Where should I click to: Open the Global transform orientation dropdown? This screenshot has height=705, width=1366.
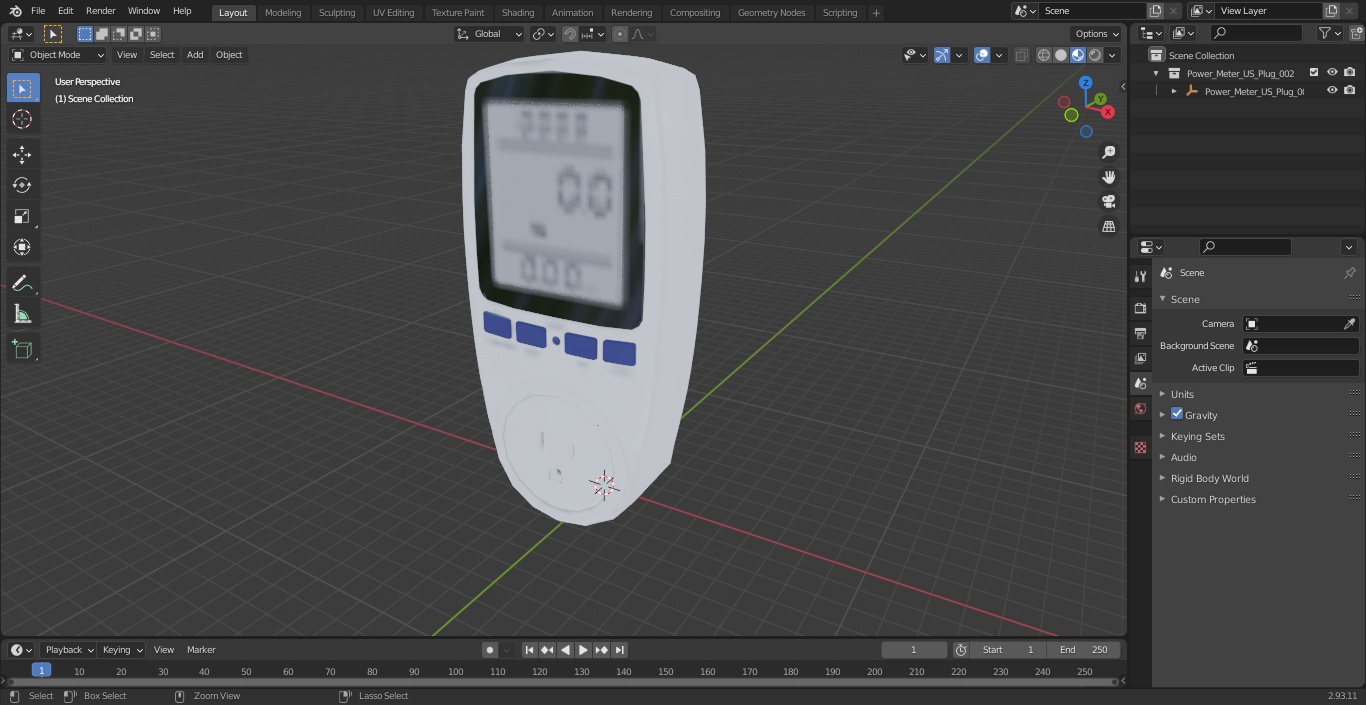(489, 34)
